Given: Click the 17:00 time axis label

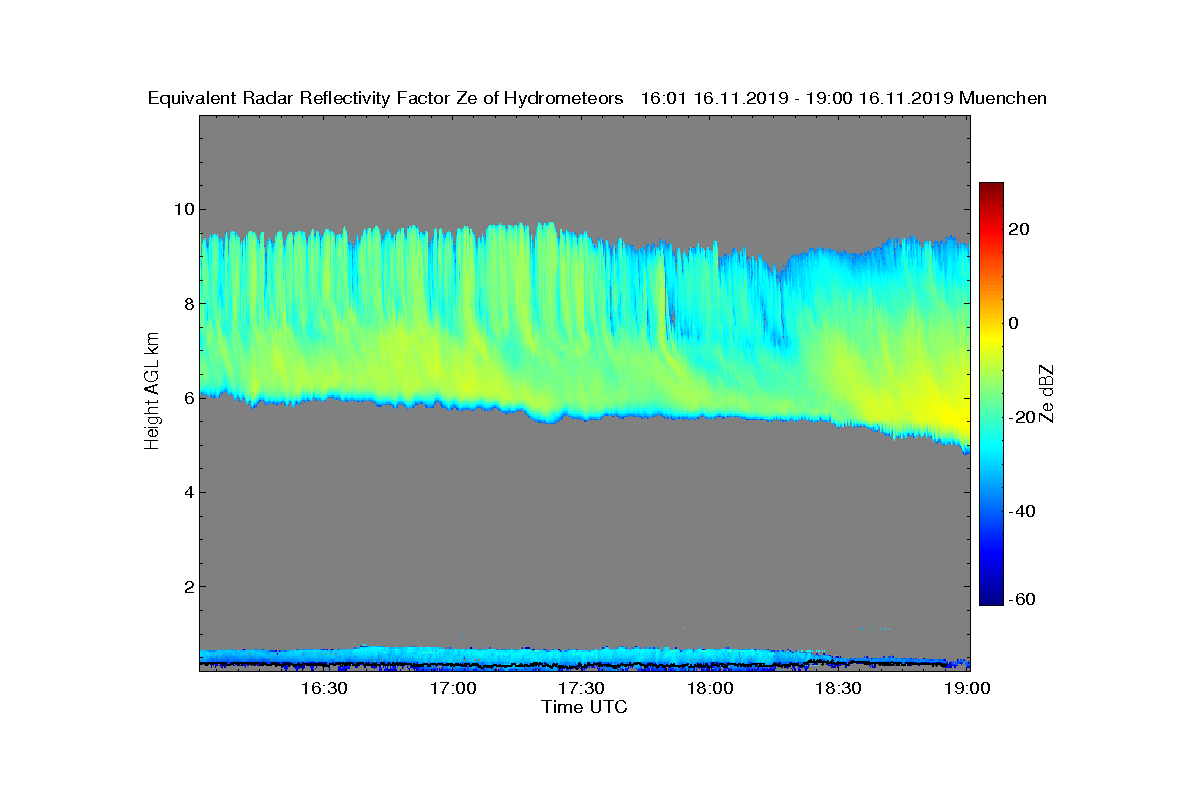Looking at the screenshot, I should [453, 688].
